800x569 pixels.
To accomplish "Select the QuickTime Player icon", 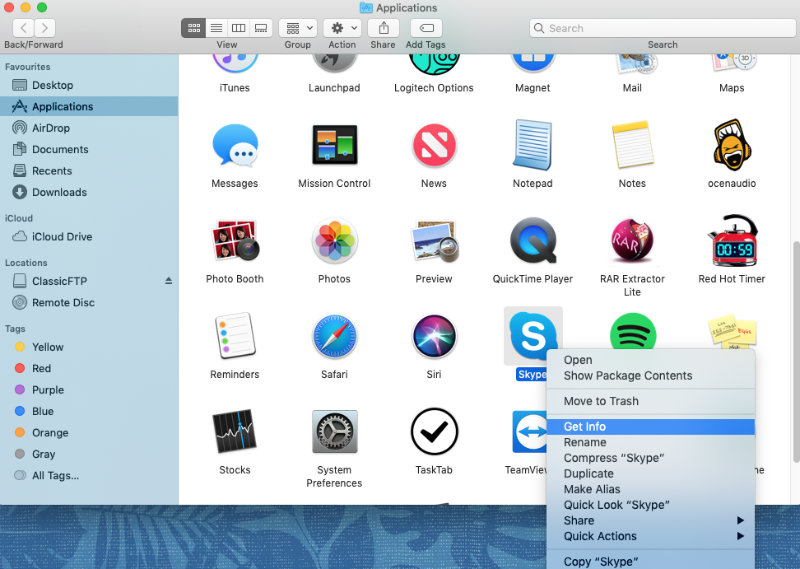I will tap(533, 240).
